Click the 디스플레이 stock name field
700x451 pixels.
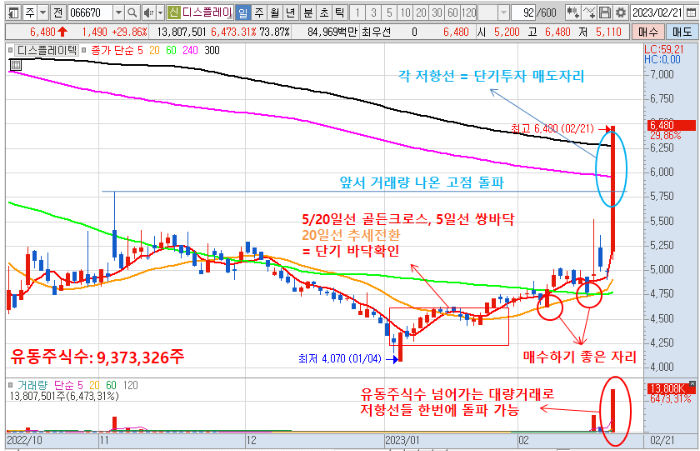pyautogui.click(x=207, y=13)
